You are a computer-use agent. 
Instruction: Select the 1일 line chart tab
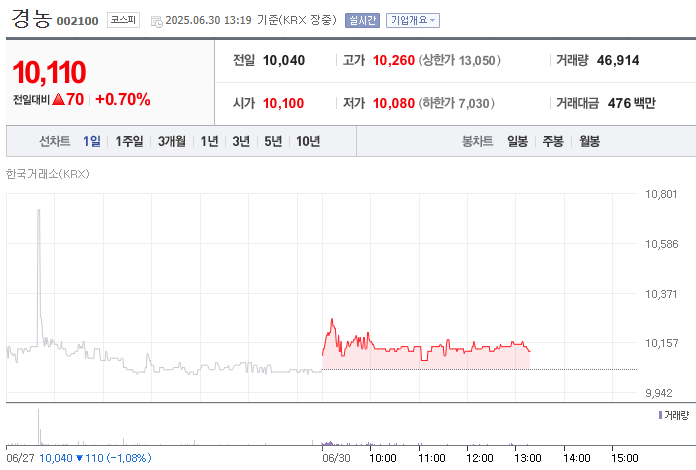pos(92,141)
